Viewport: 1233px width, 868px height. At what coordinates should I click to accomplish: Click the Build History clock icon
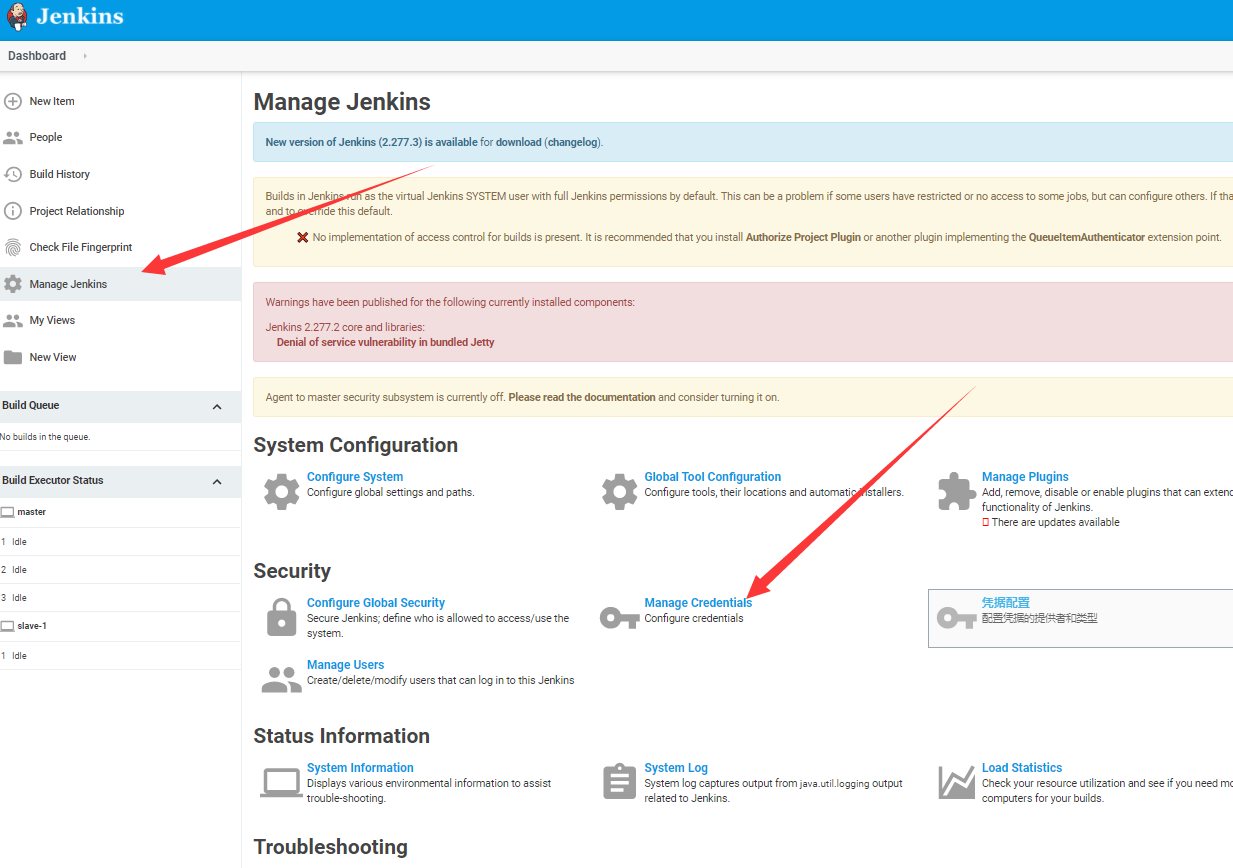click(13, 174)
